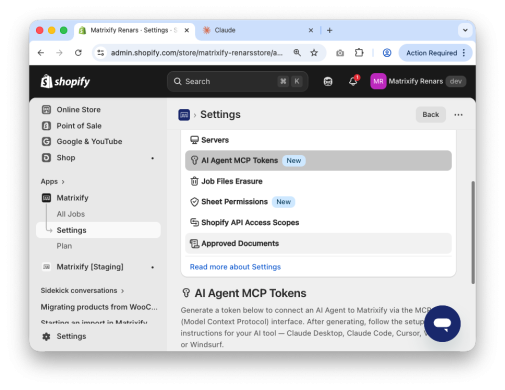Click the camera screenshot icon in toolbar

[340, 53]
